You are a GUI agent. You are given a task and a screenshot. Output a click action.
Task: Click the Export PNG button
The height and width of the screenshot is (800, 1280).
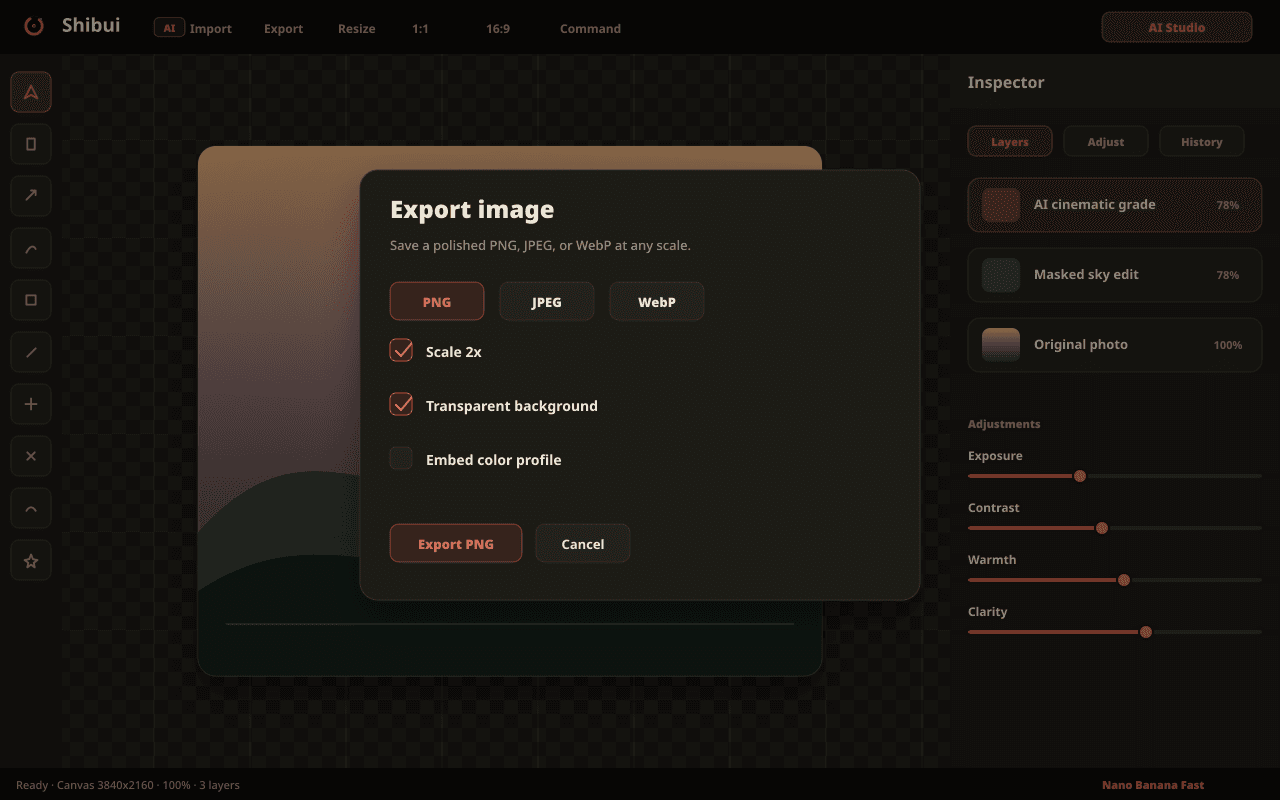coord(456,543)
